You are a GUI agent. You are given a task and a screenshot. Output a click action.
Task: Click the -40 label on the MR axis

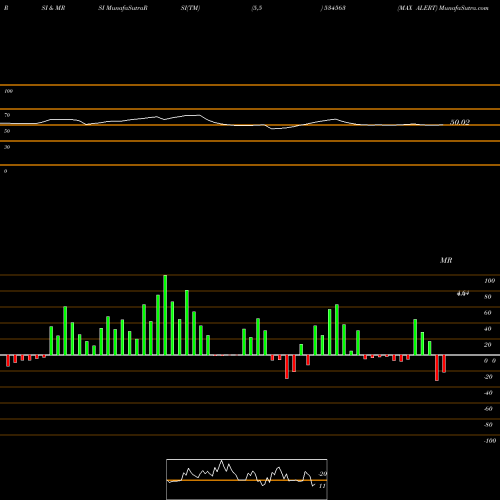point(488,393)
